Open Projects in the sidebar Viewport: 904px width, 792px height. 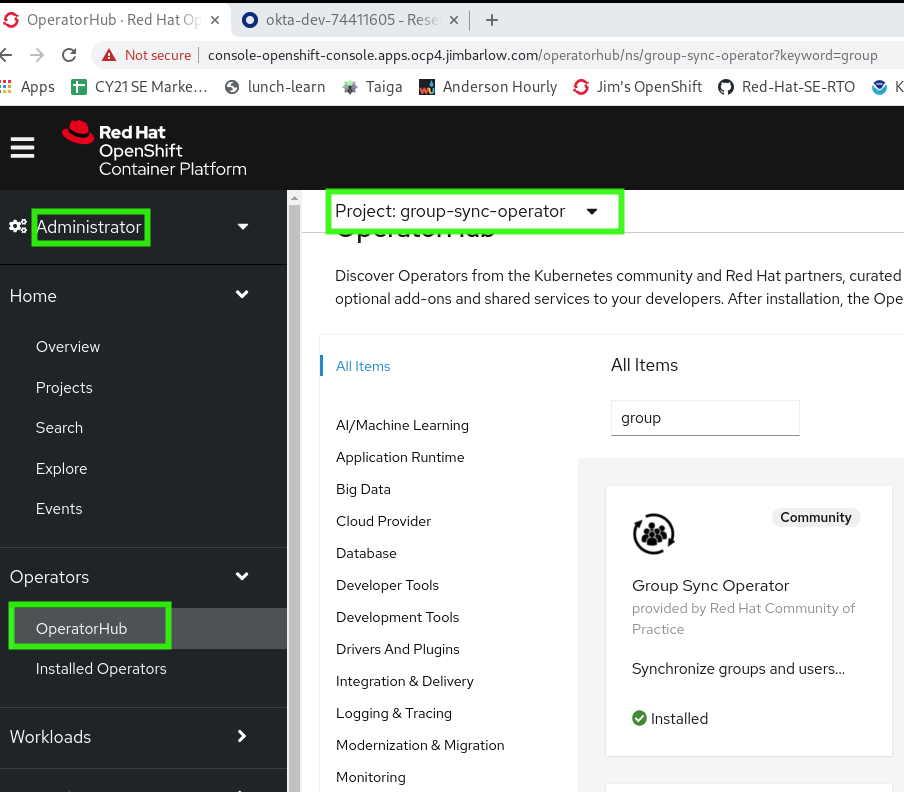64,388
